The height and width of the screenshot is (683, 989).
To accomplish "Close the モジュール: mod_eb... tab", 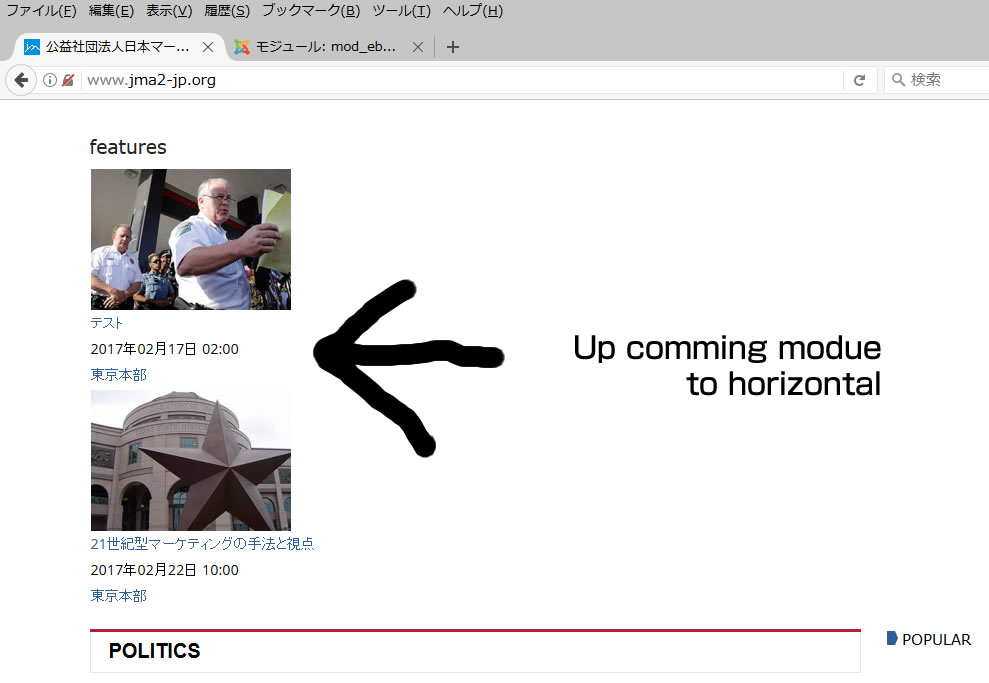I will tap(418, 47).
